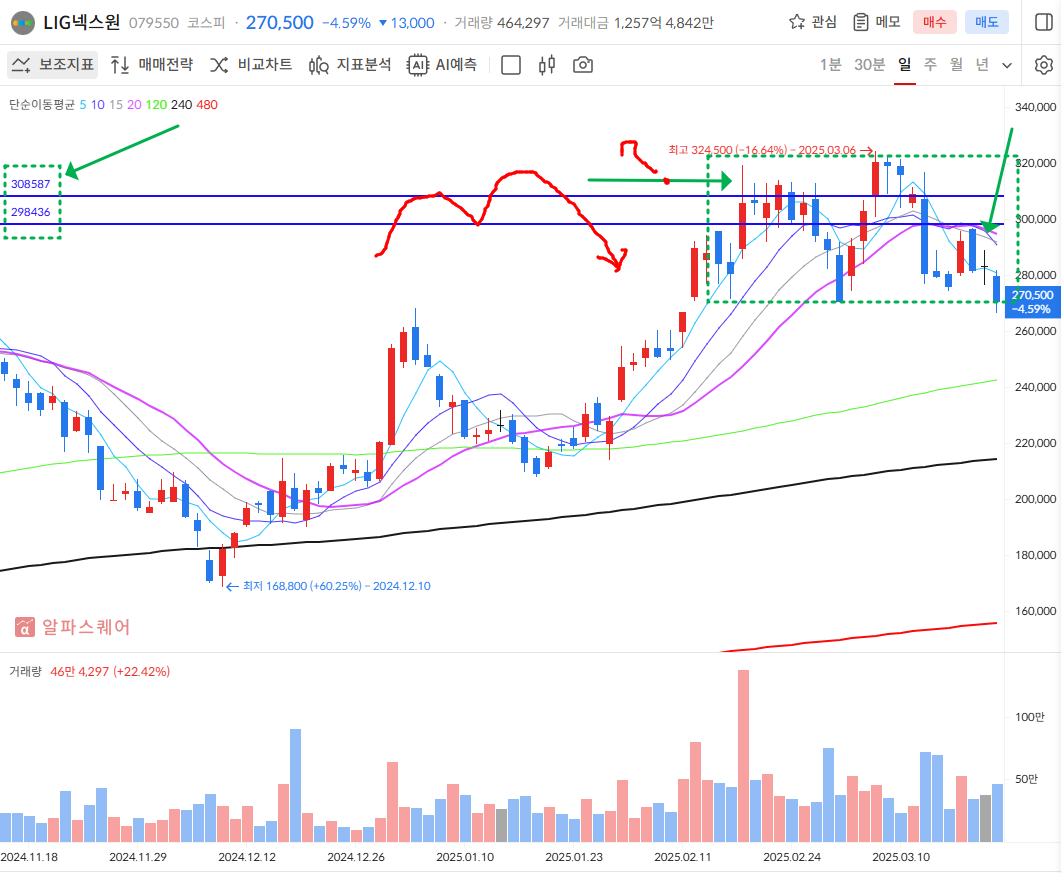
Task: Click the blue 10 moving-average period
Action: pyautogui.click(x=97, y=105)
